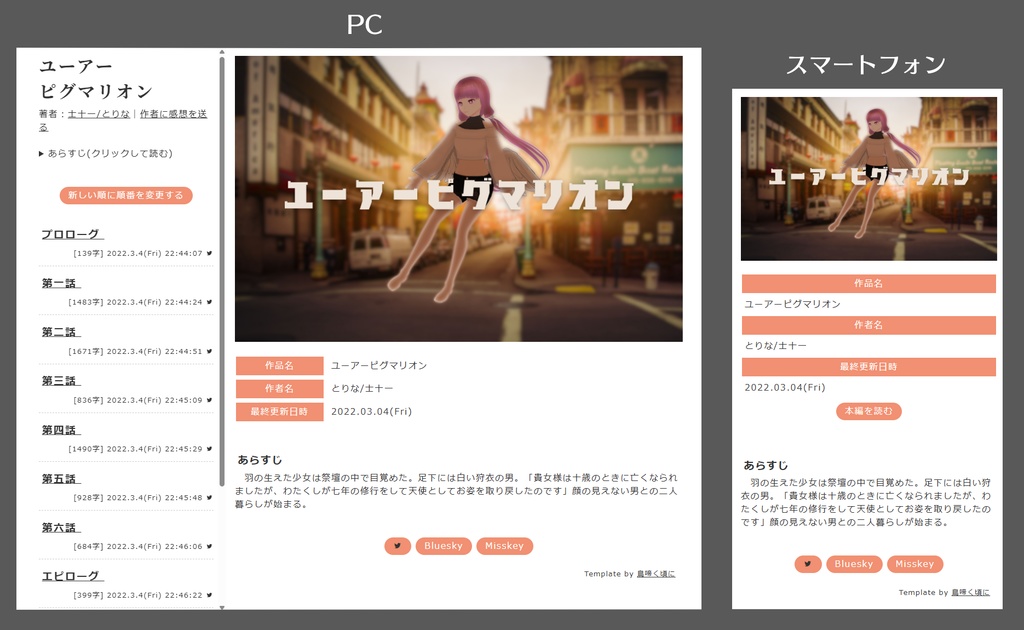Screen dimensions: 1024x630
Task: Open the Template by 鳥啼く墟に credit link
Action: (655, 573)
